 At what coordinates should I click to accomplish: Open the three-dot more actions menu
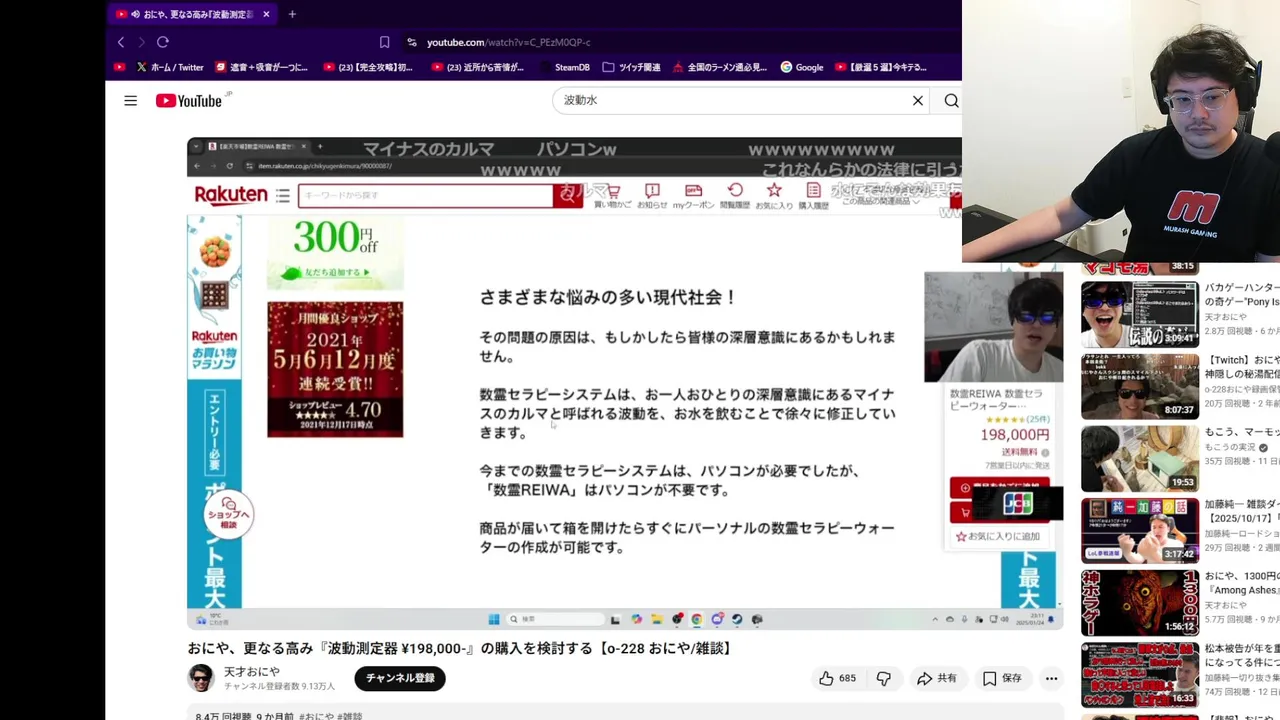(x=1051, y=678)
